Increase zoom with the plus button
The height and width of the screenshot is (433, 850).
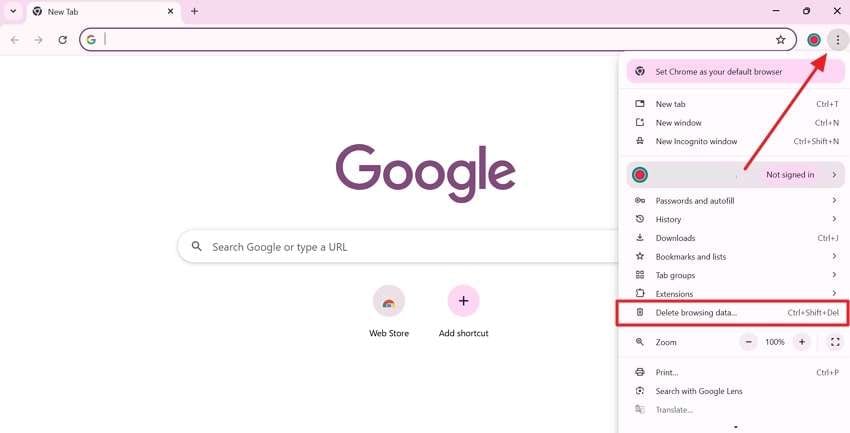801,342
